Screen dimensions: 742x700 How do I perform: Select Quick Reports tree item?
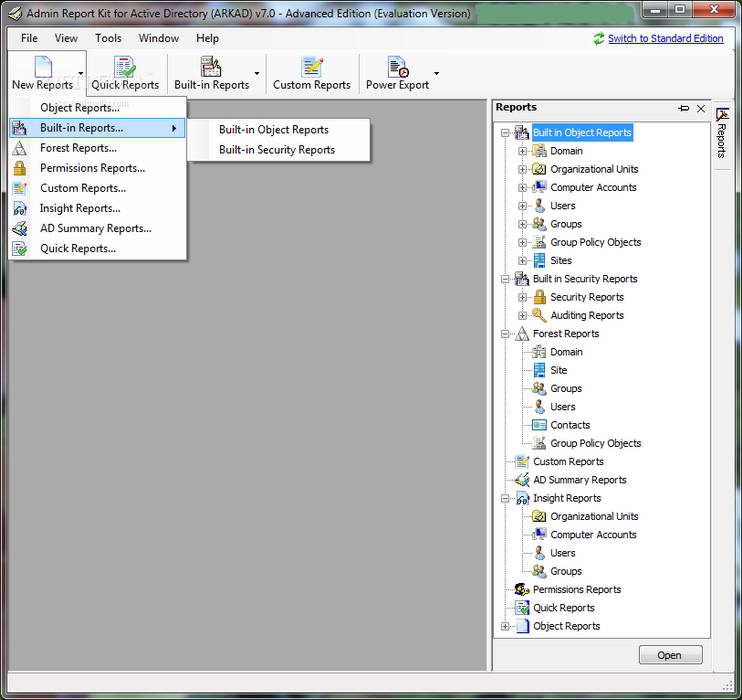(564, 608)
